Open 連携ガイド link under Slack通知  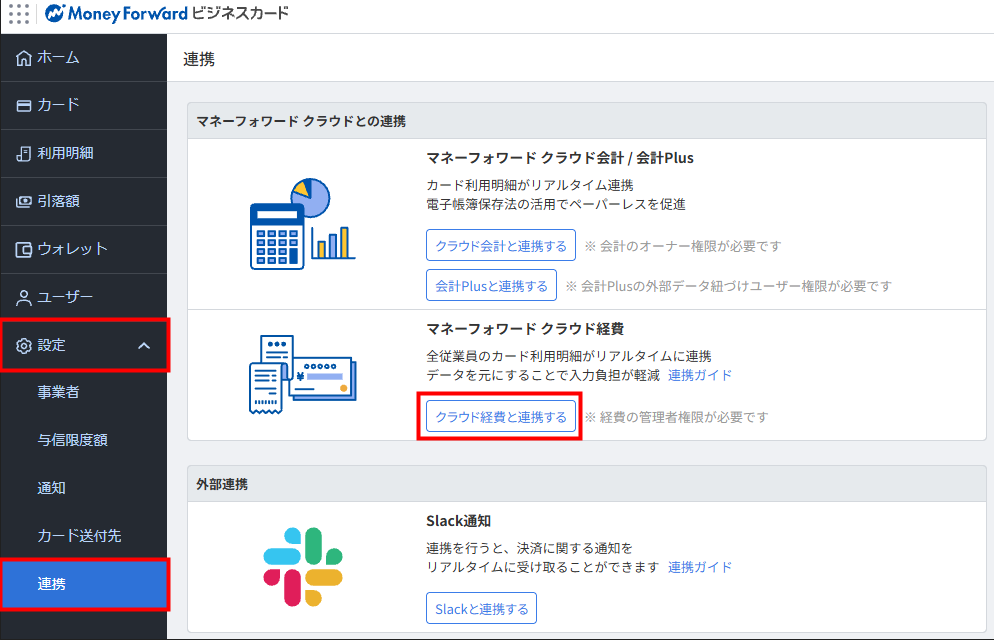[x=700, y=567]
